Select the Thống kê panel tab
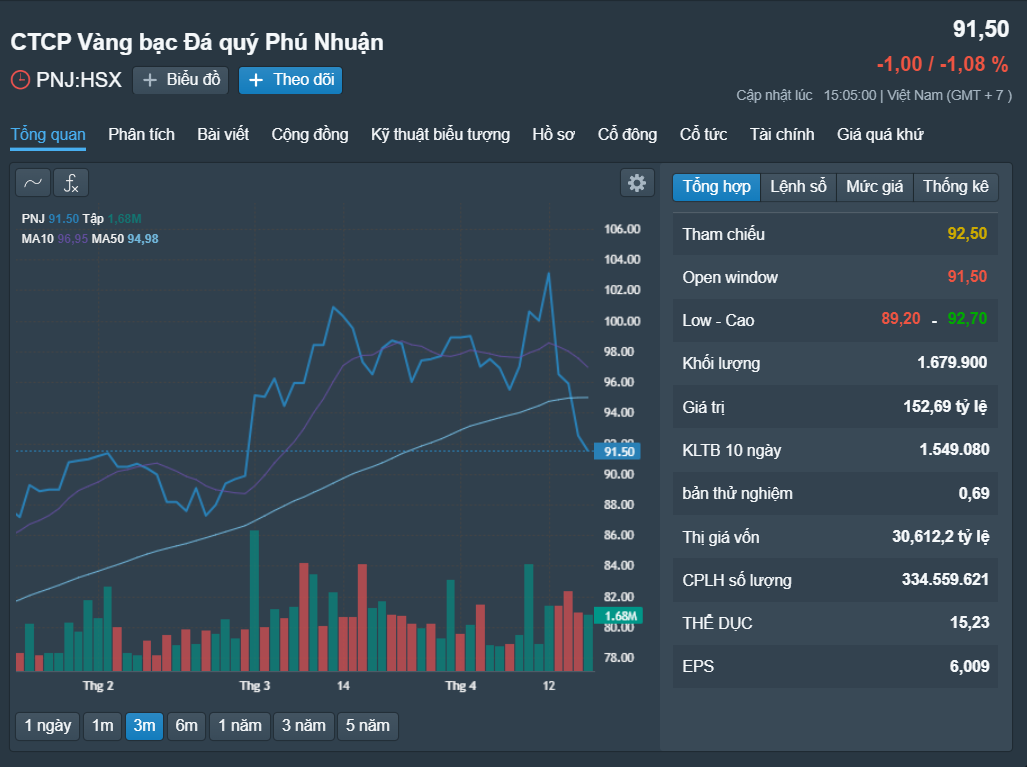Screen dimensions: 1027x767 coord(956,187)
